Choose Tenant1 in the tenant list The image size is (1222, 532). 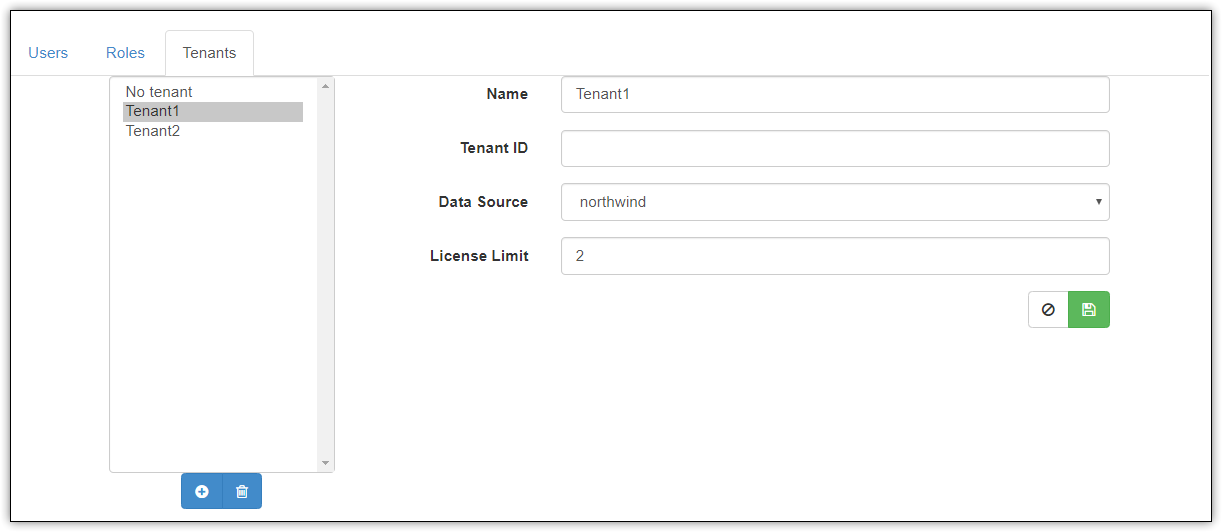152,111
